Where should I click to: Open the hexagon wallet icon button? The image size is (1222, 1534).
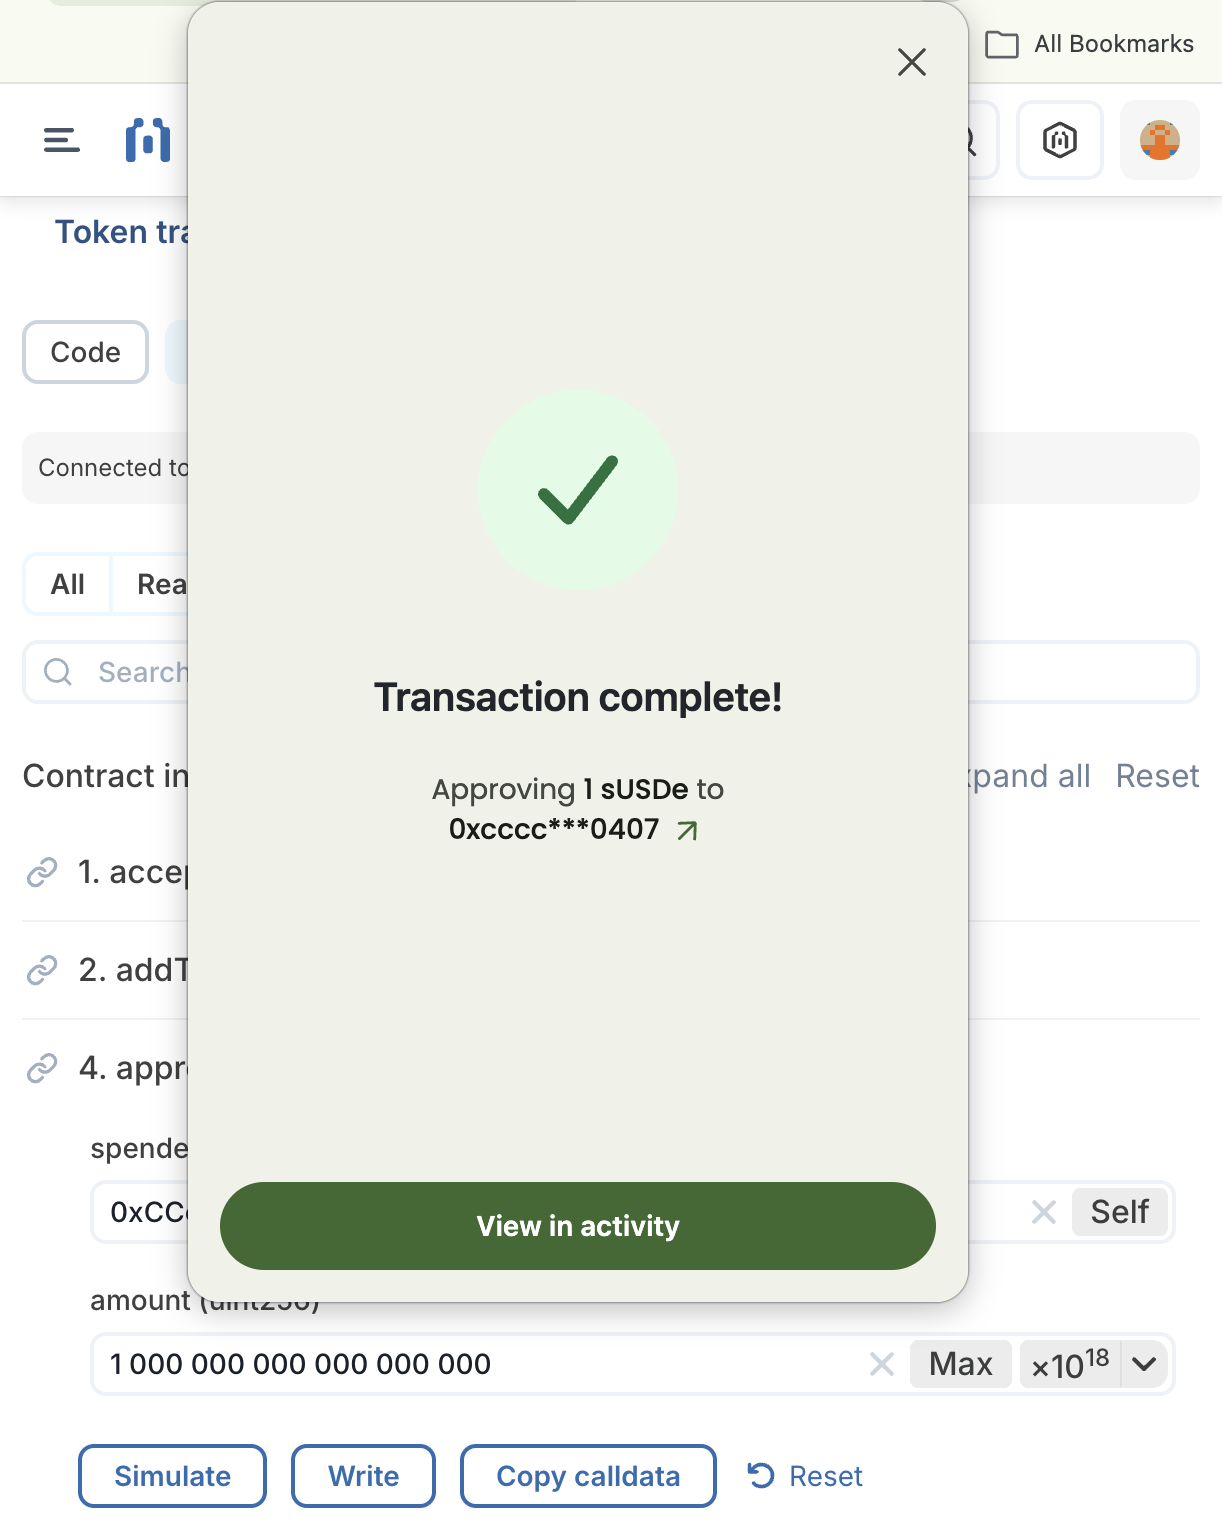click(1059, 140)
